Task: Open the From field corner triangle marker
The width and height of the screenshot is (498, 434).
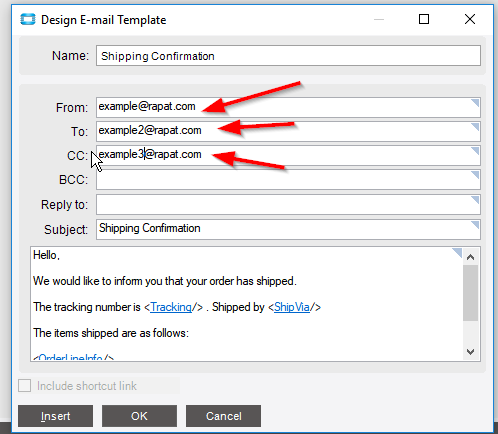Action: 475,103
